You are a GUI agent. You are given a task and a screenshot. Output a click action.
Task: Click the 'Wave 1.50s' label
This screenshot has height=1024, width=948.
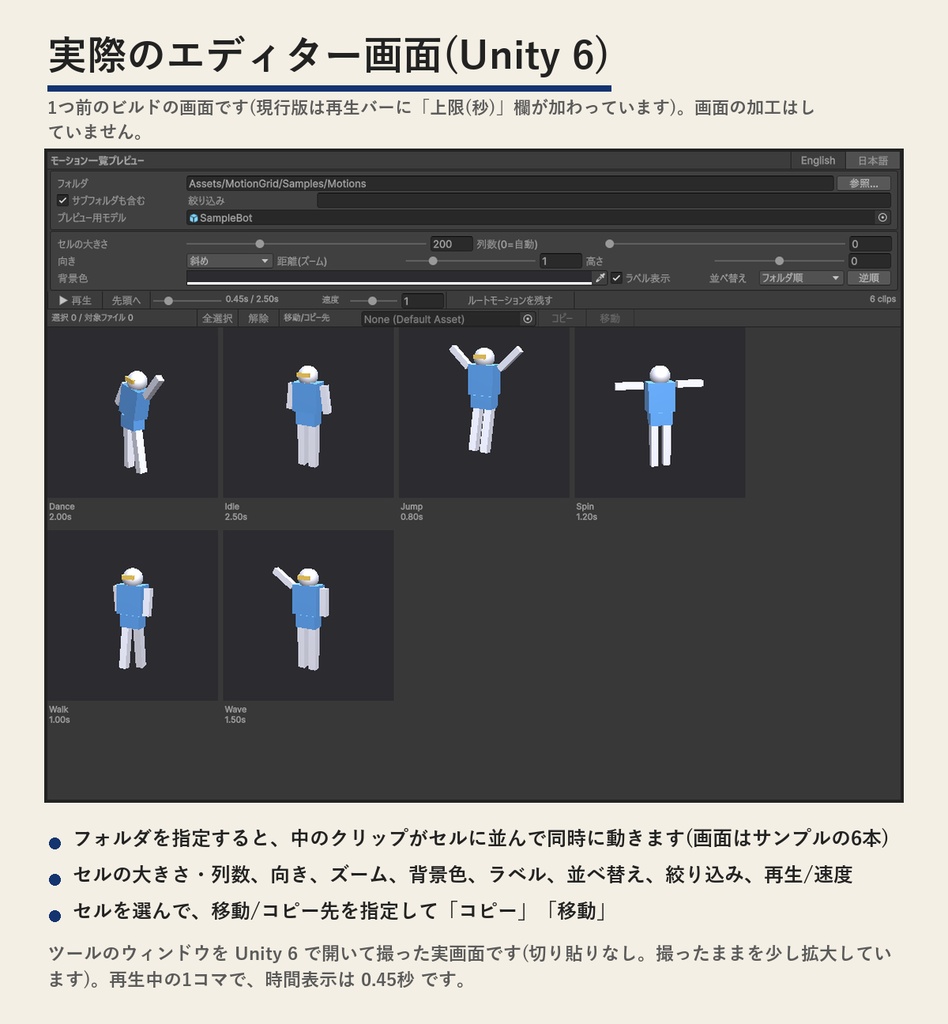(236, 714)
